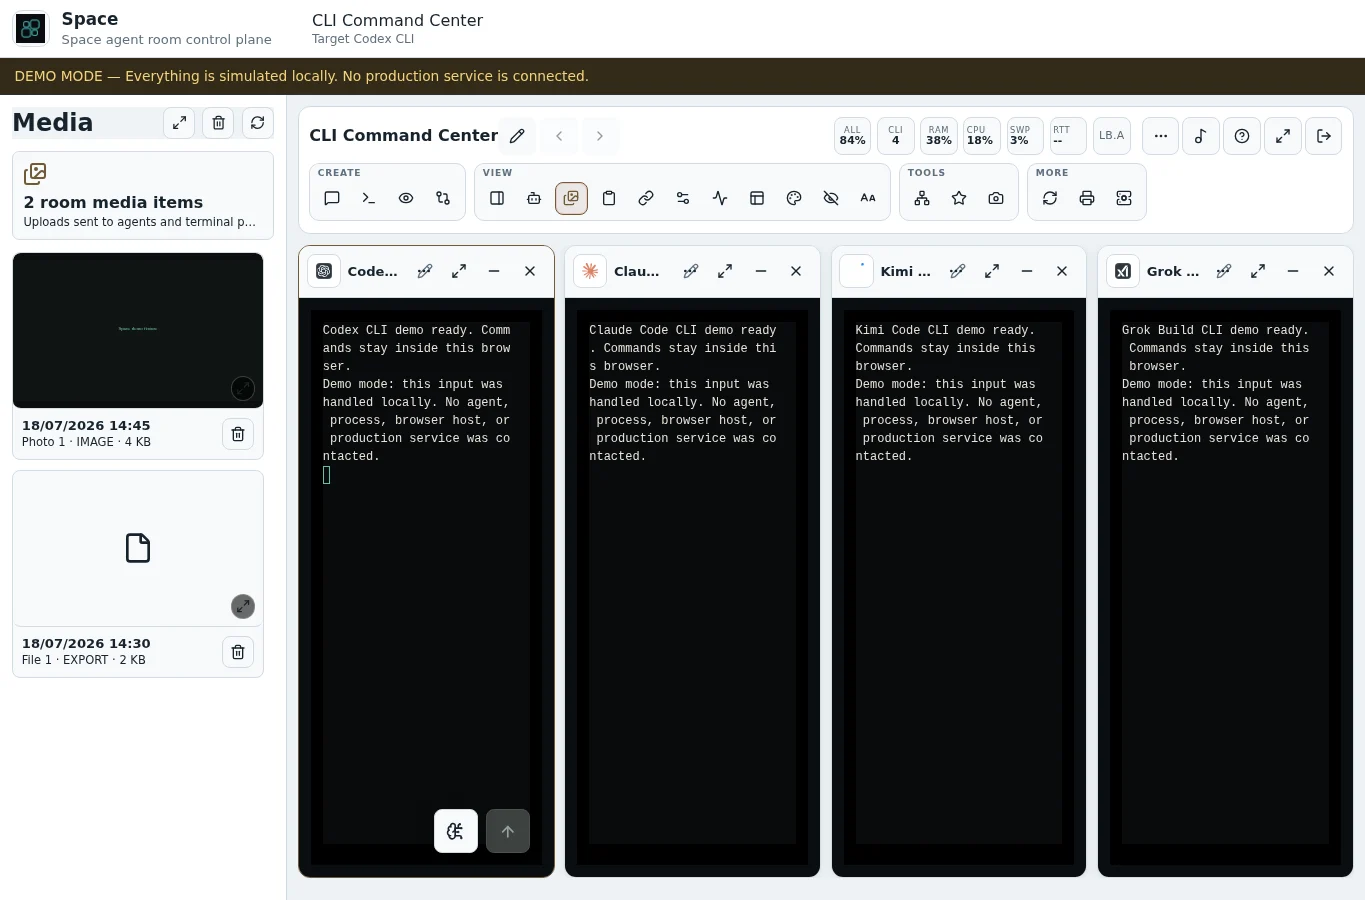Expand the Grok terminal pane
This screenshot has width=1365, height=900.
pyautogui.click(x=1258, y=271)
